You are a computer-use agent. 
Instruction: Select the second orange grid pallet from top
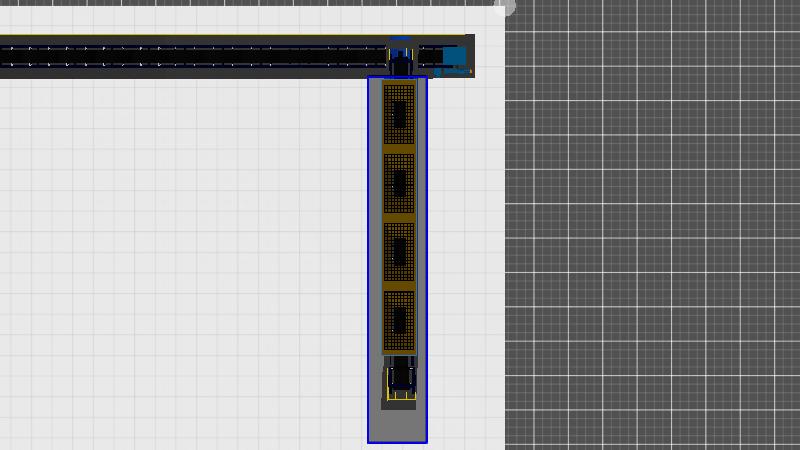coord(399,184)
